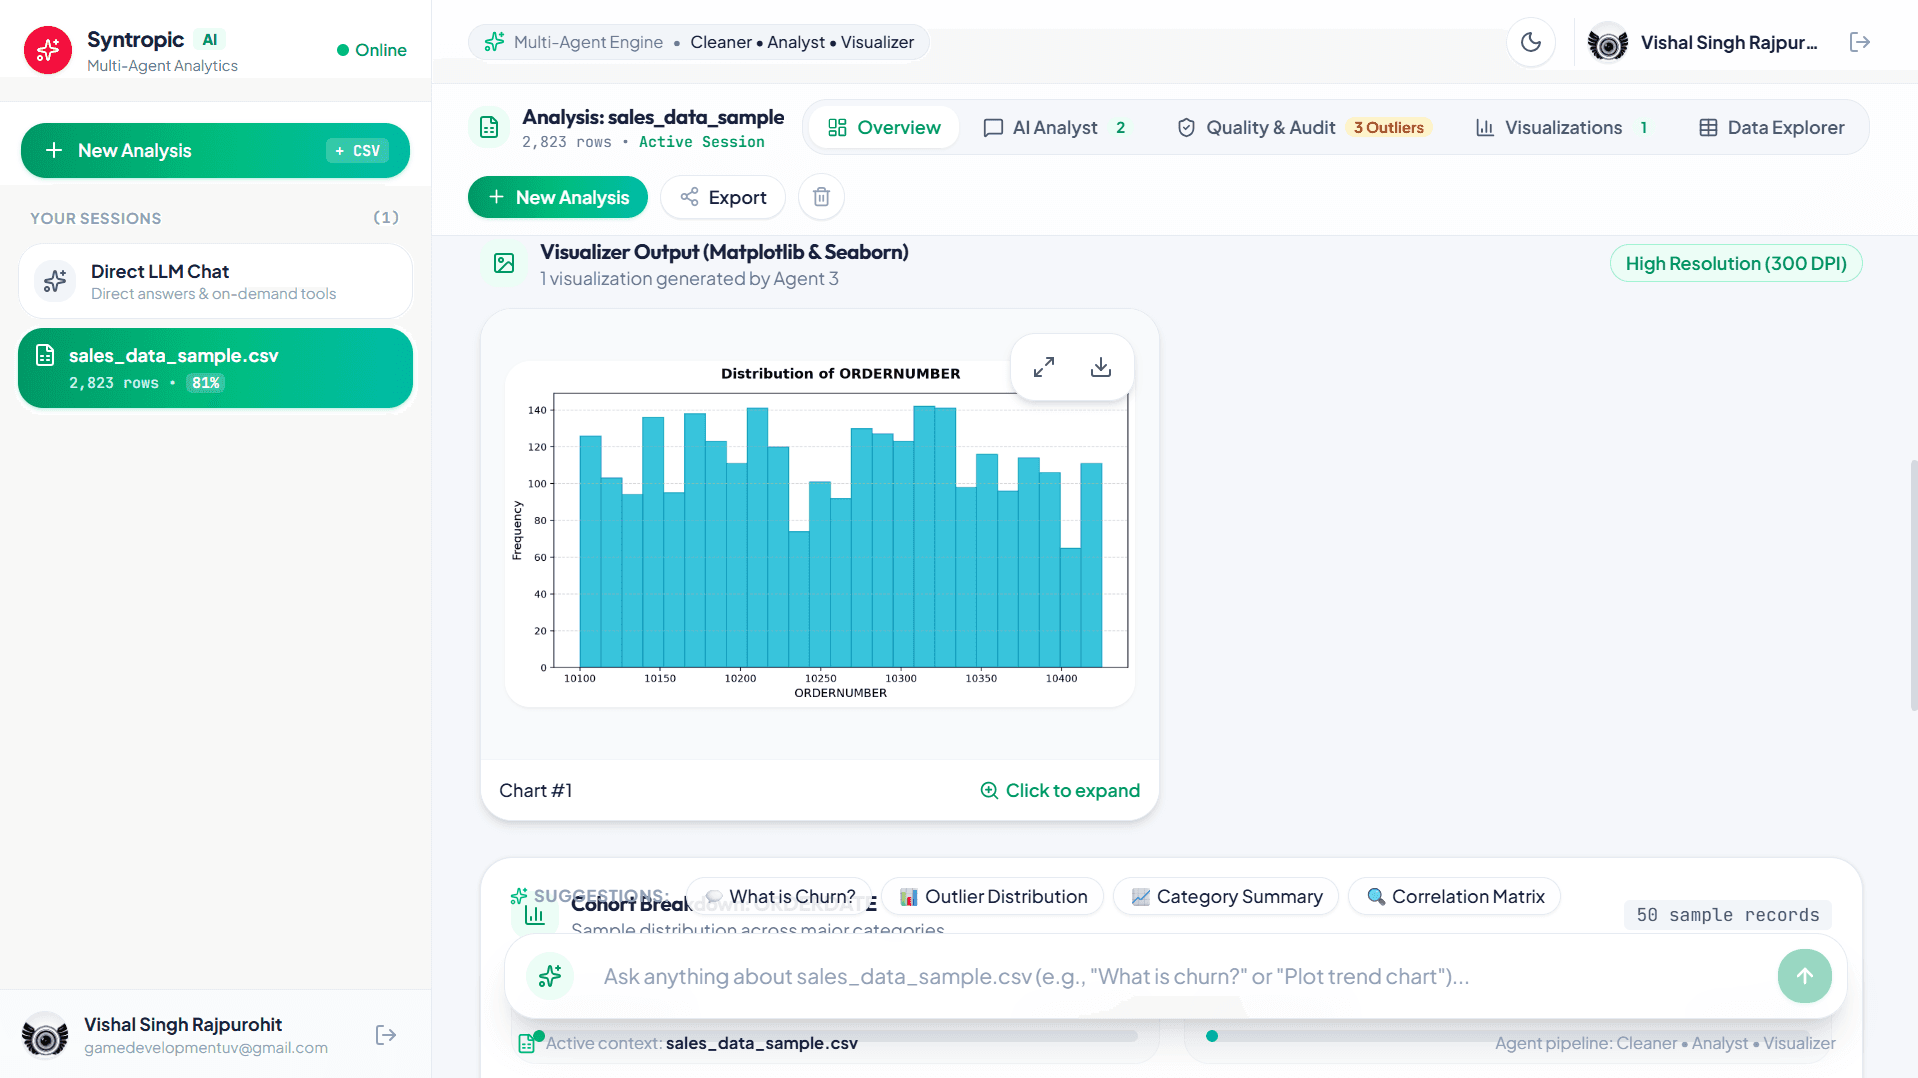The image size is (1918, 1078).
Task: Toggle dark mode moon icon
Action: tap(1530, 42)
